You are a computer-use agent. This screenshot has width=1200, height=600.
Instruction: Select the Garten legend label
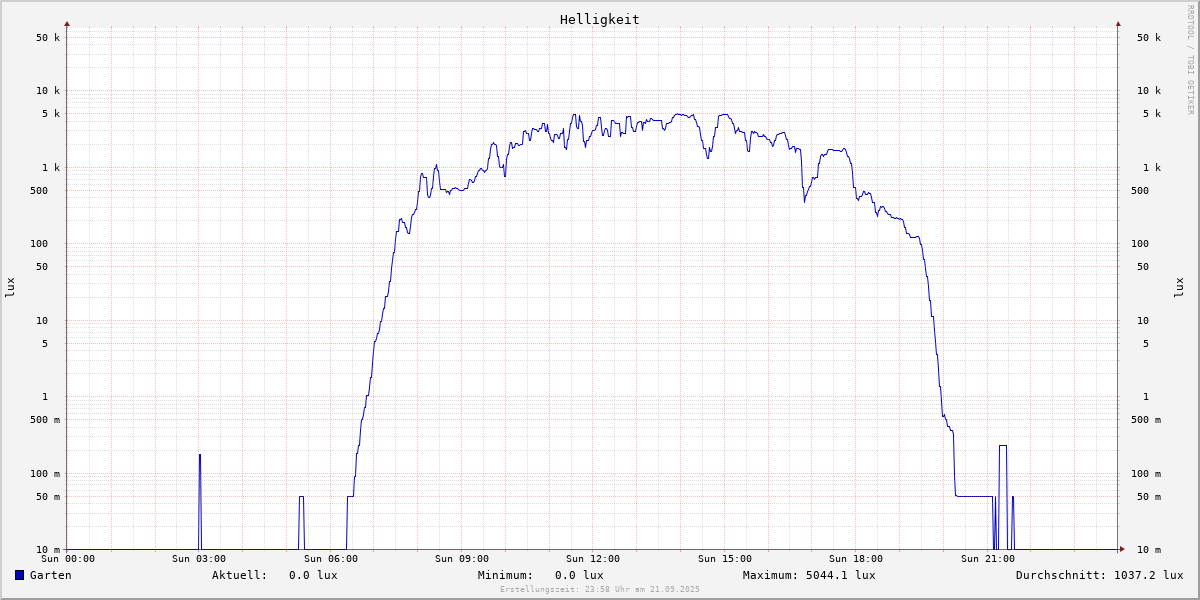pos(50,575)
